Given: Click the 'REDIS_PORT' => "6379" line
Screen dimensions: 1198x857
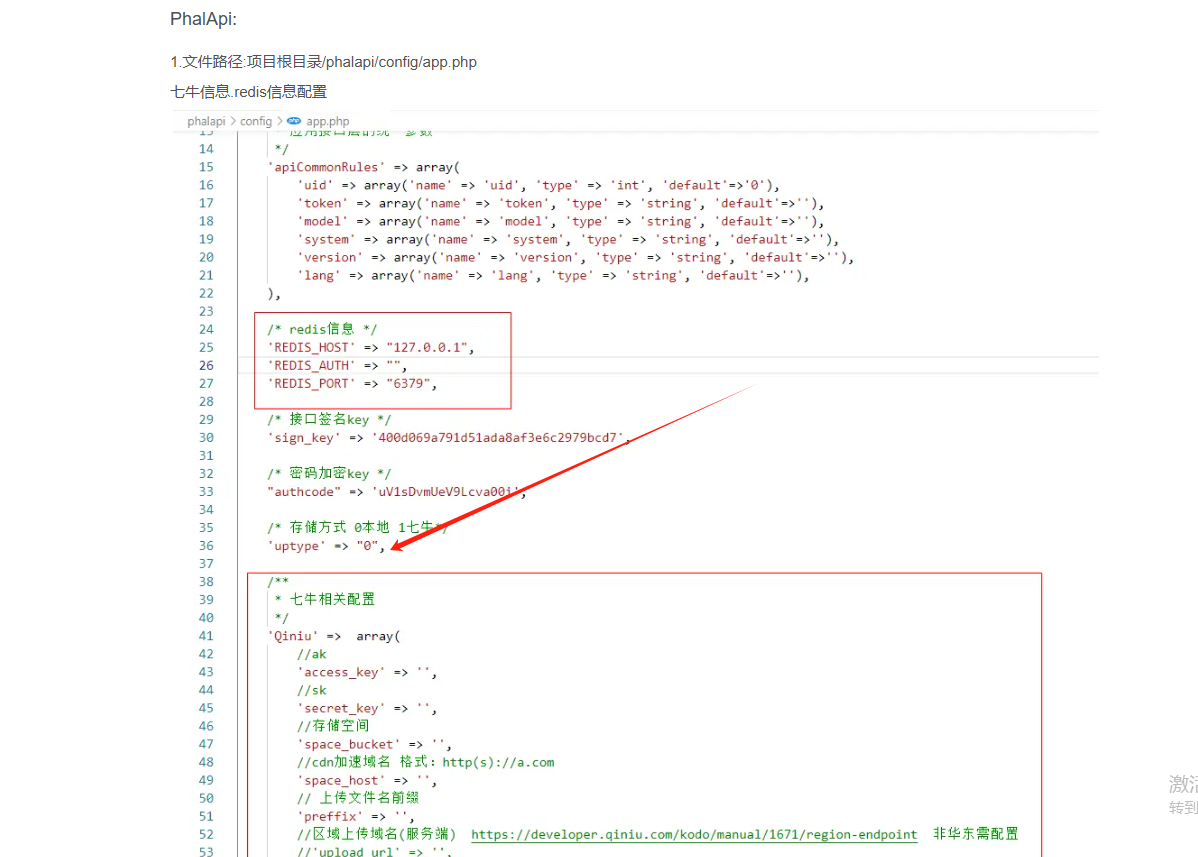Looking at the screenshot, I should click(x=352, y=383).
